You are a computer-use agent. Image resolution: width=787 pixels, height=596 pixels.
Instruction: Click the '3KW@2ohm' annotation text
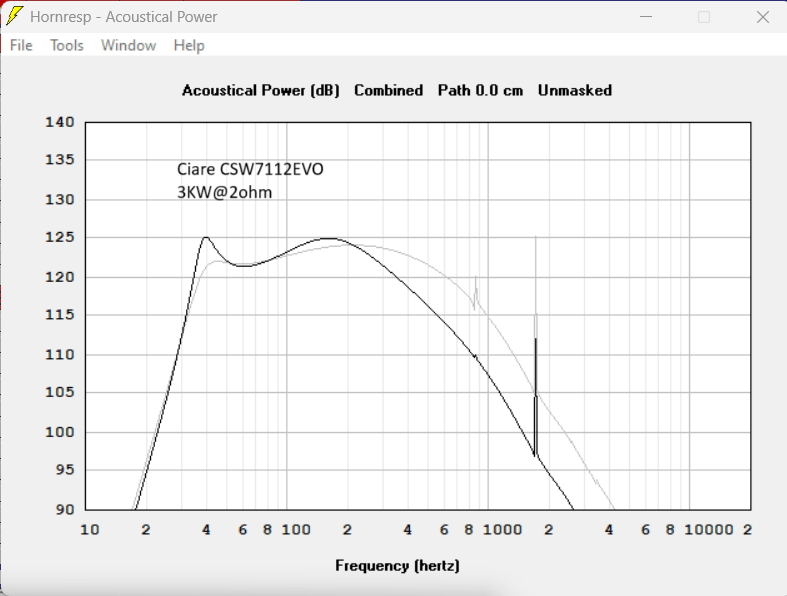[x=224, y=192]
